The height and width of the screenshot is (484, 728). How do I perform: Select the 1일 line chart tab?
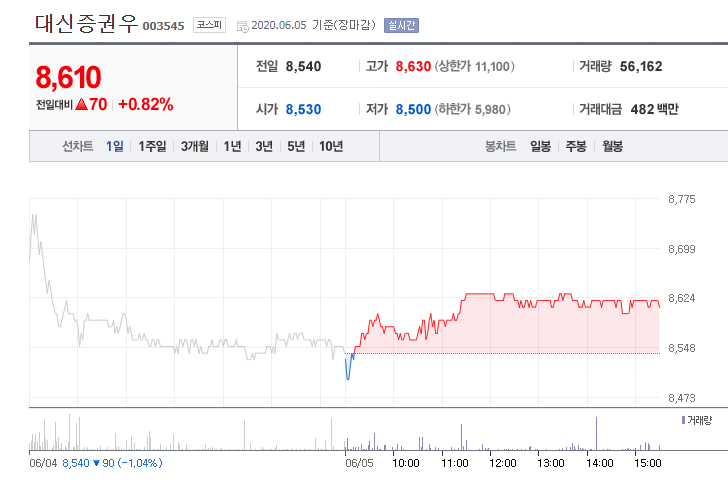point(115,146)
